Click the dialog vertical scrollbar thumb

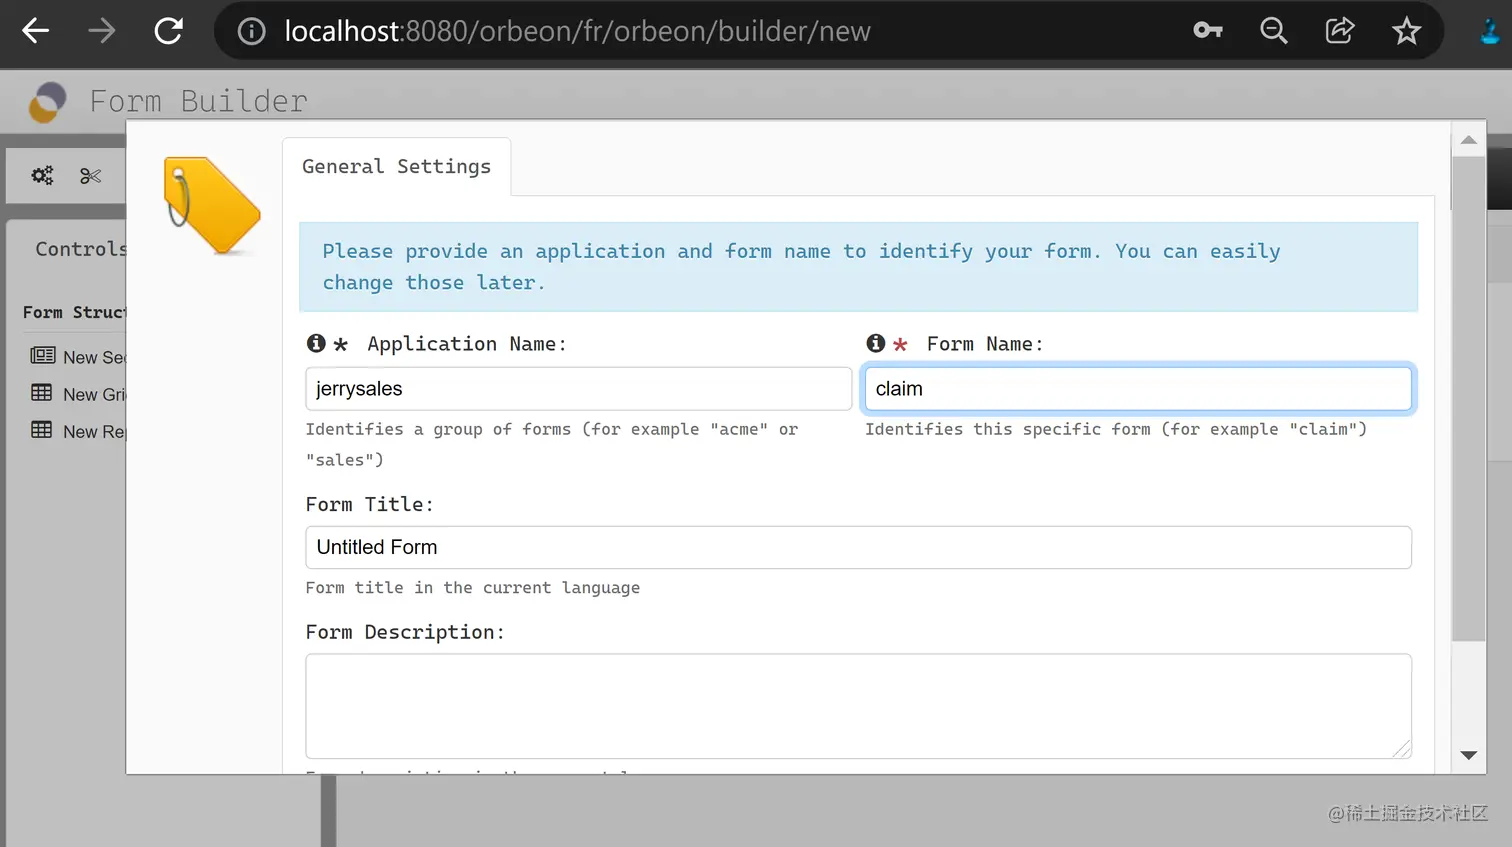[x=1468, y=398]
